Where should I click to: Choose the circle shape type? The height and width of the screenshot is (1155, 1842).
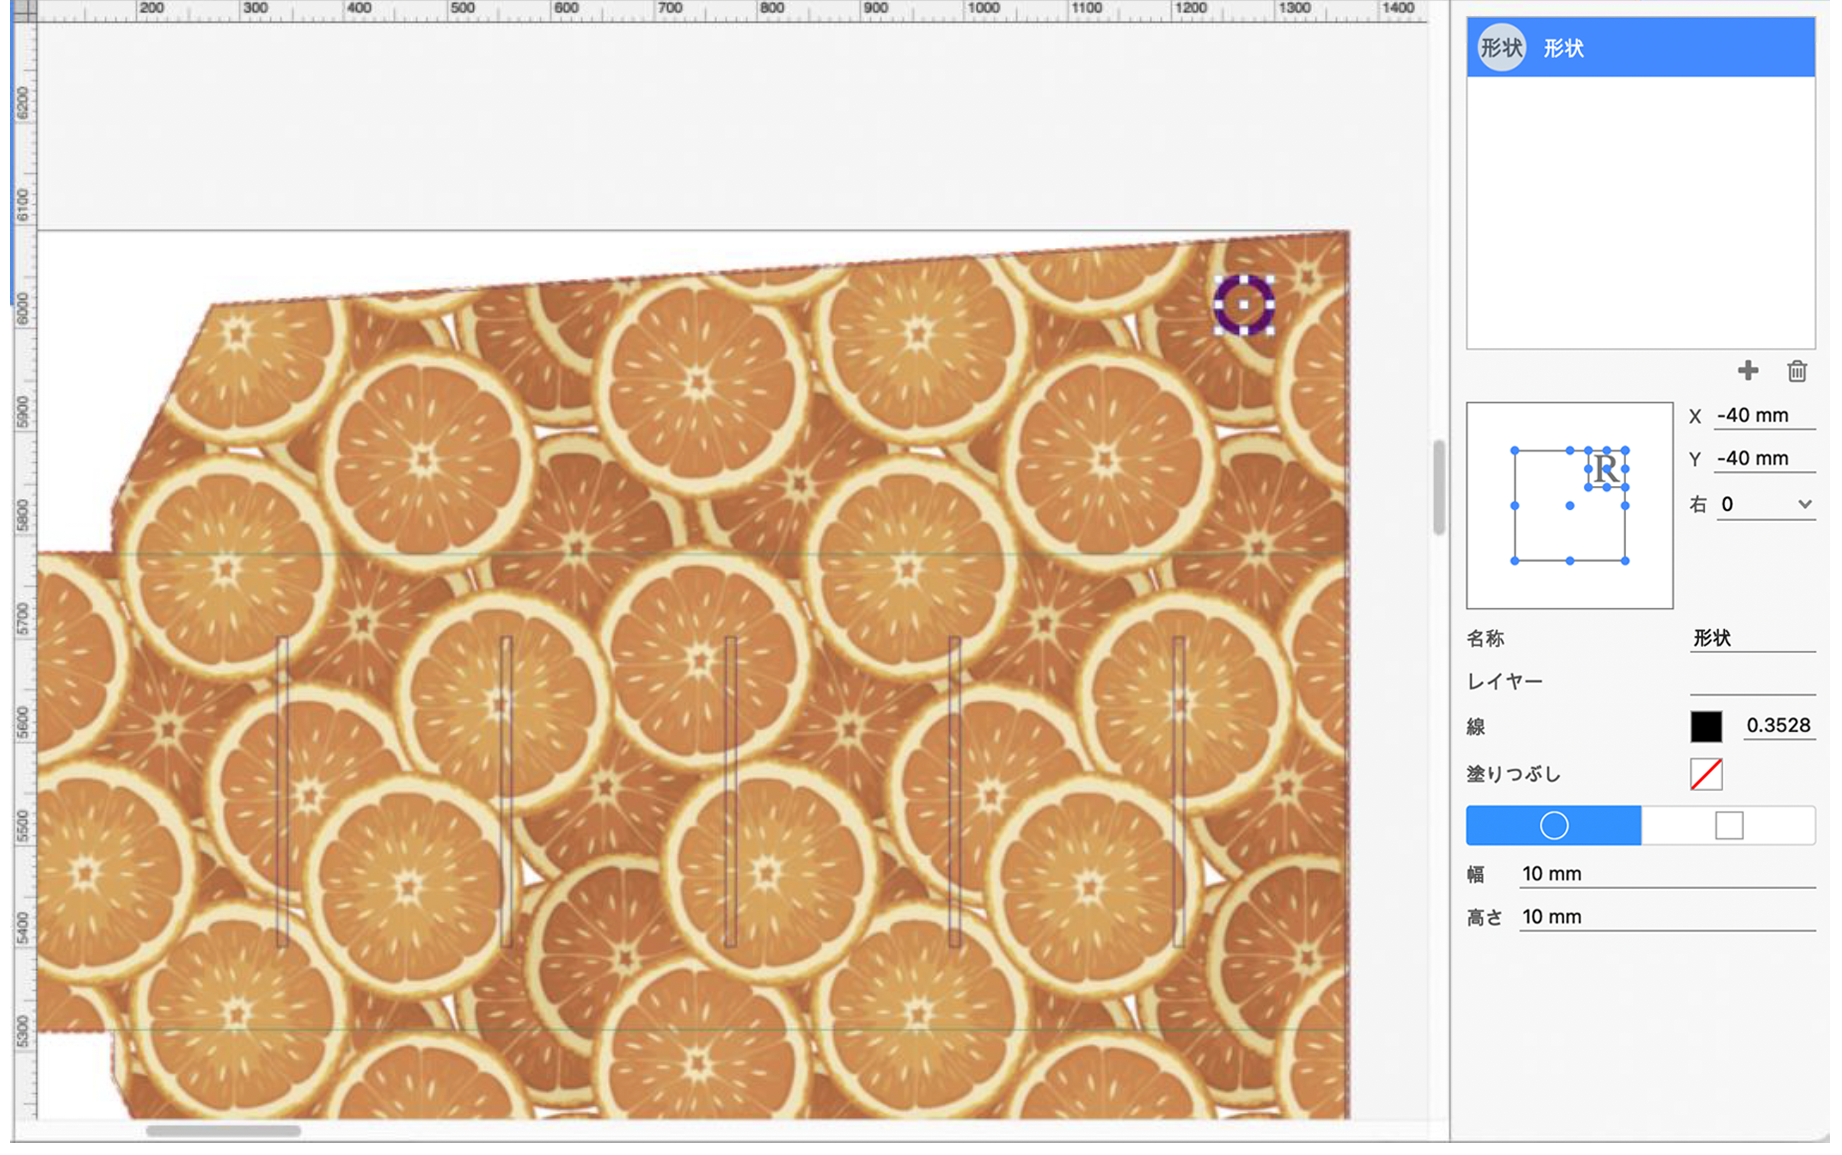point(1553,825)
